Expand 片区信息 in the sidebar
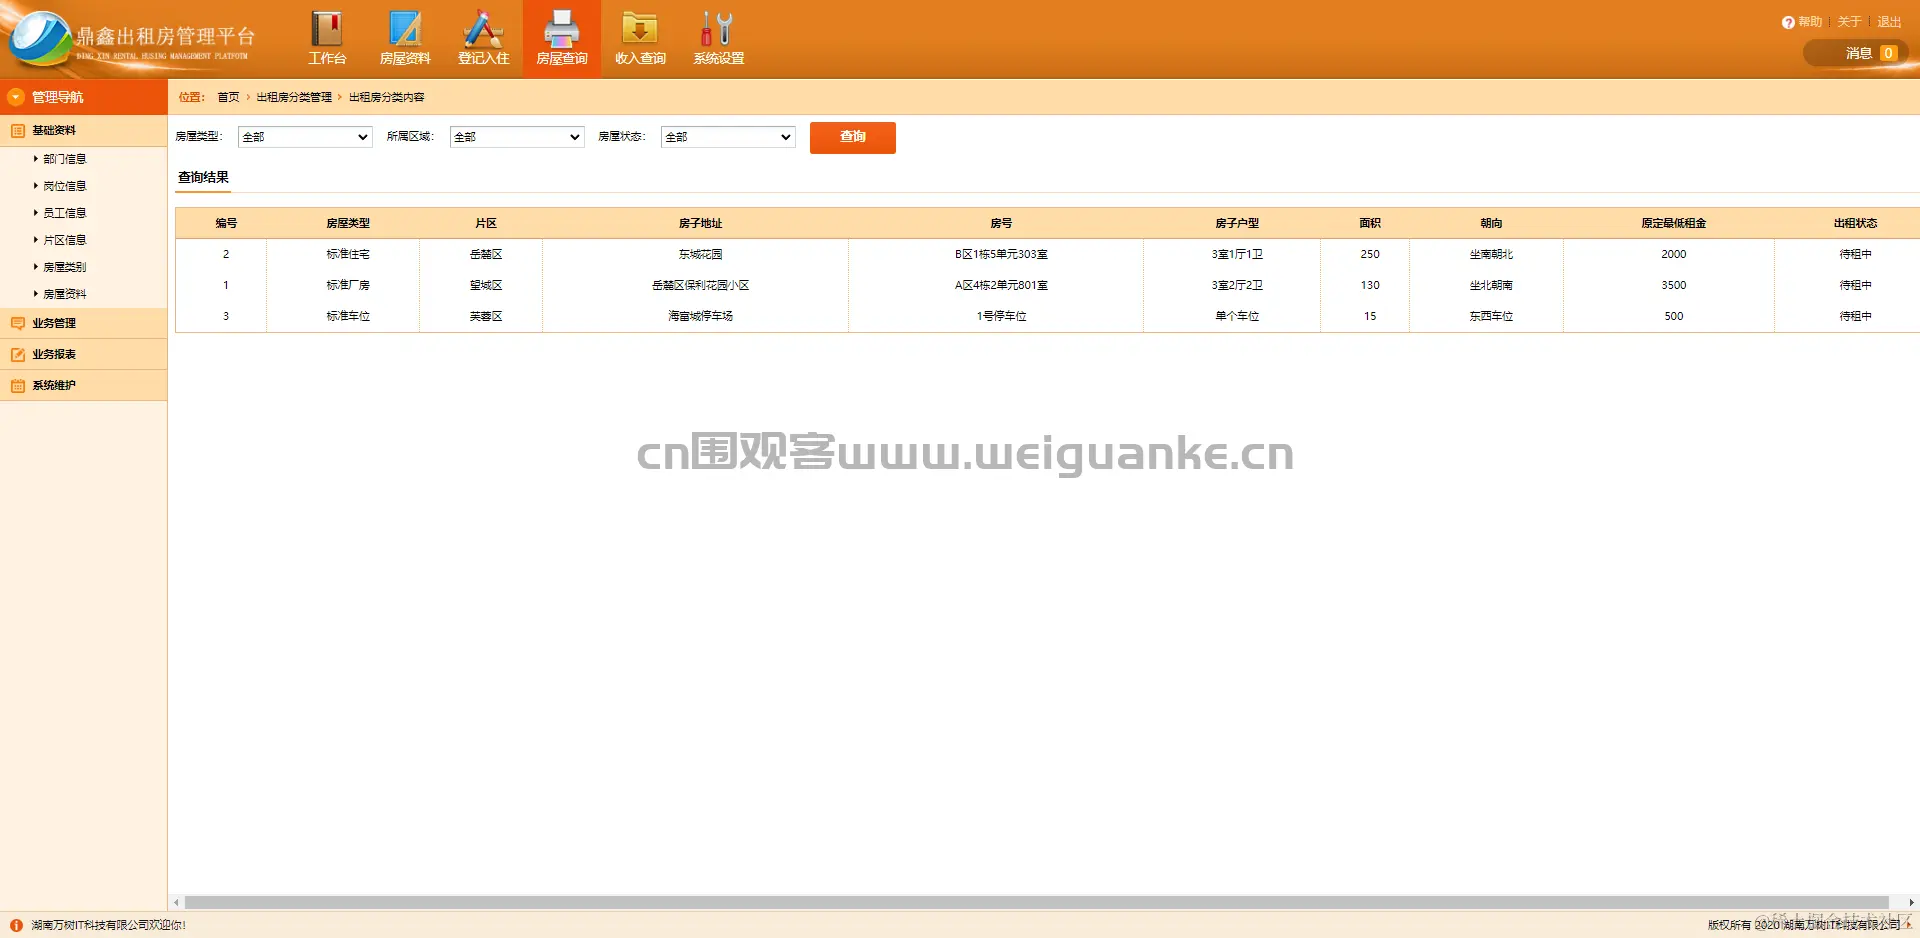 (x=65, y=240)
